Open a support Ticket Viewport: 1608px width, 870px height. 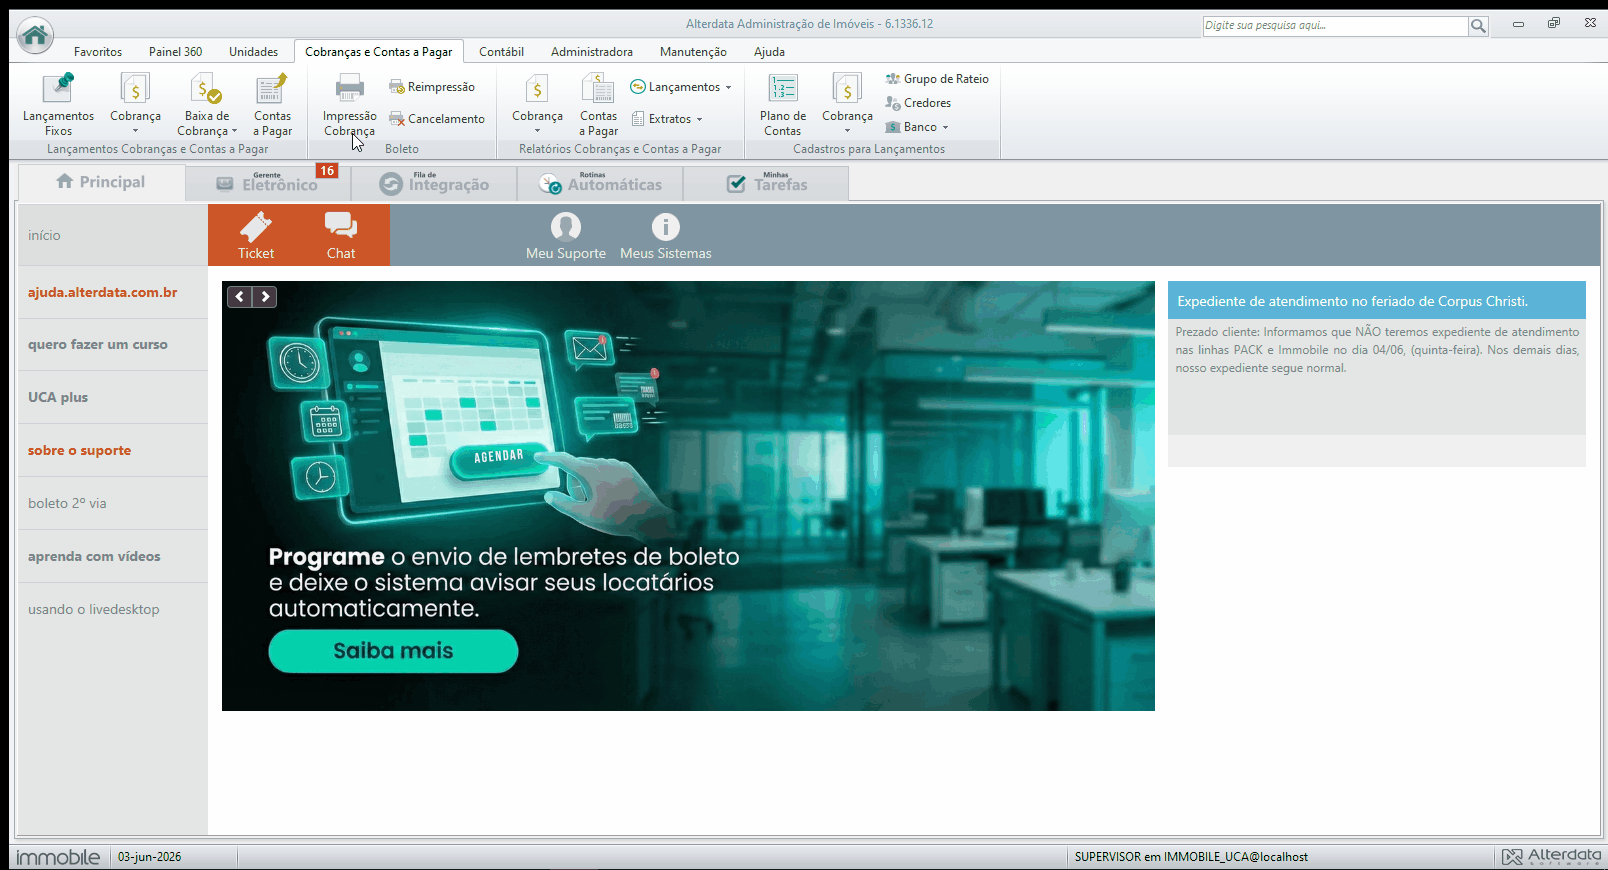[256, 235]
